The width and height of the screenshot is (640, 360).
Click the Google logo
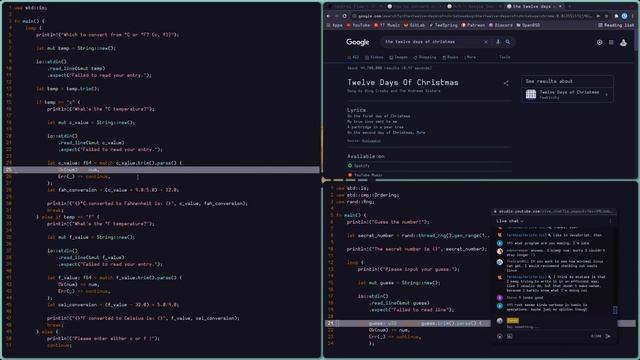point(358,42)
